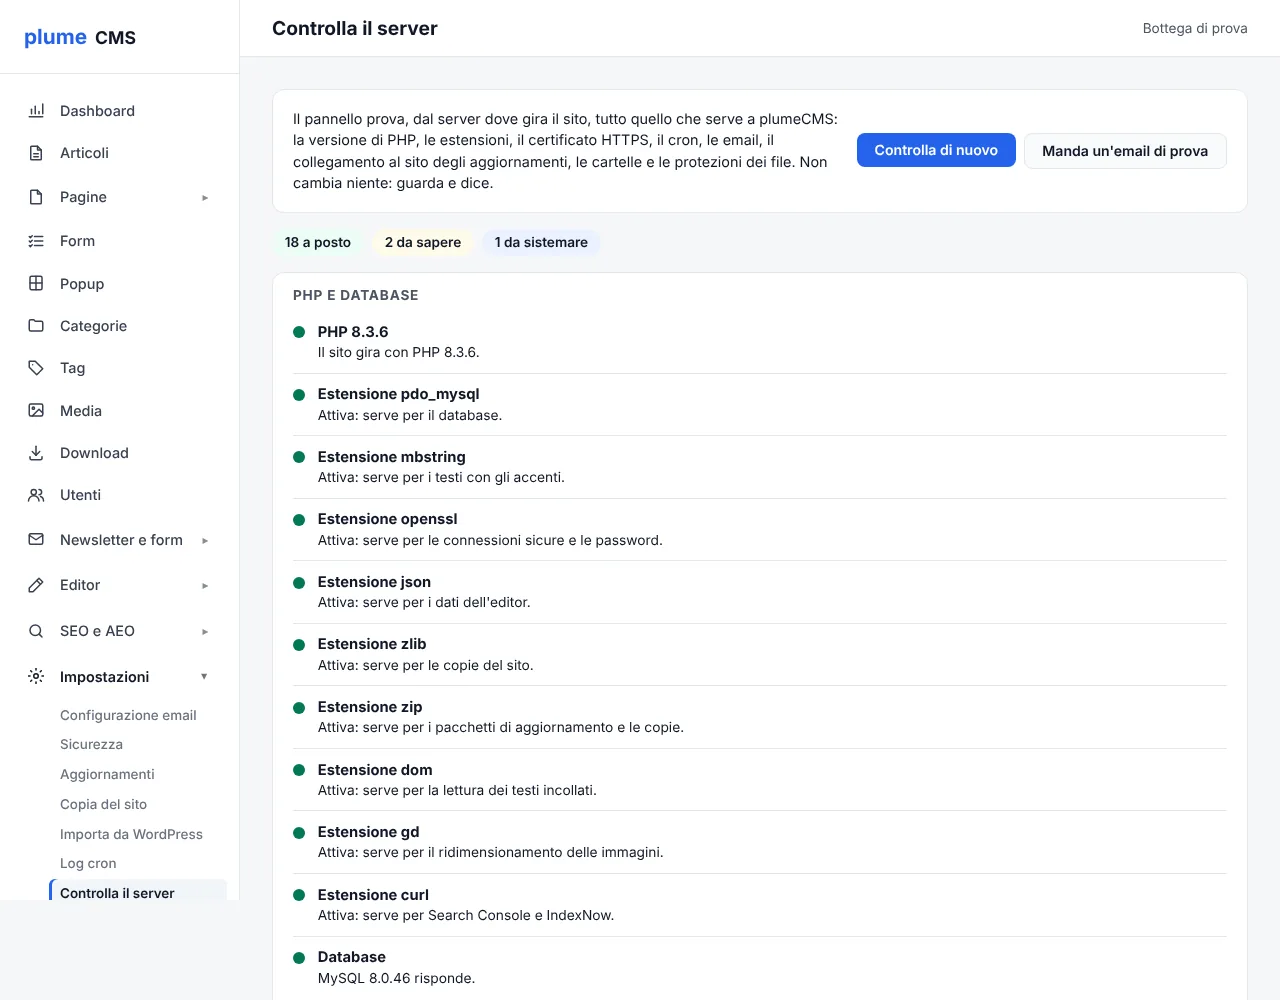Click the Estensione dom row title
Screen dimensions: 1280x1000
[x=375, y=770]
